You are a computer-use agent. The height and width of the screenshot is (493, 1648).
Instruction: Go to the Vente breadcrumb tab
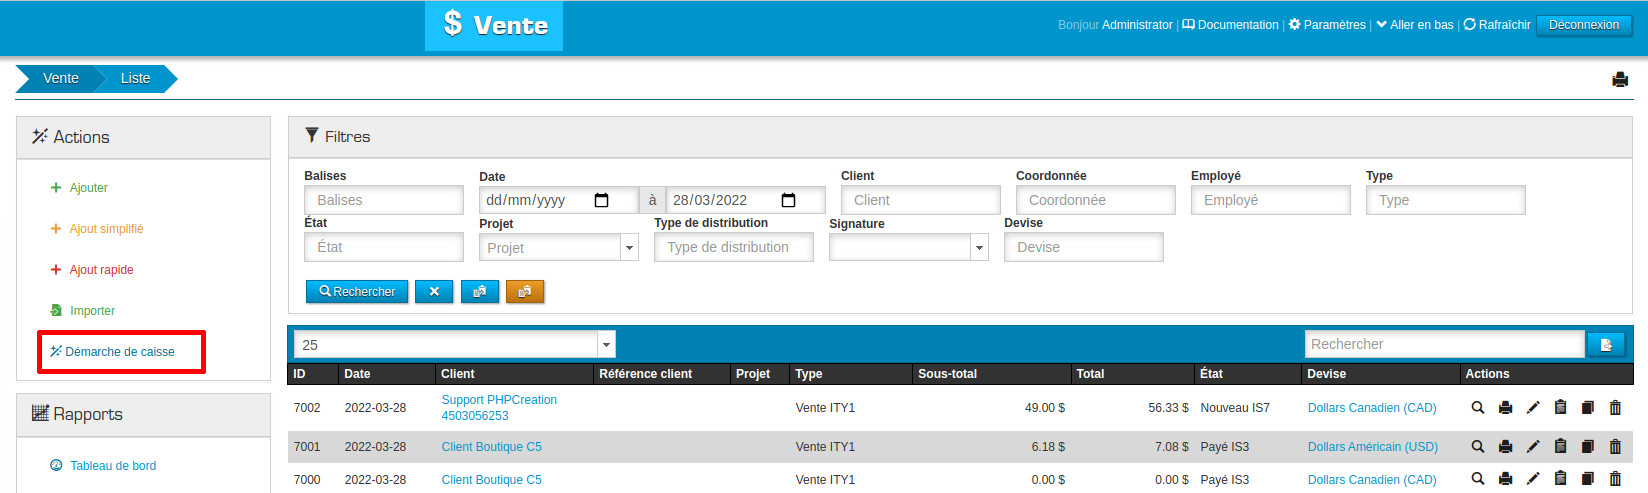(60, 78)
